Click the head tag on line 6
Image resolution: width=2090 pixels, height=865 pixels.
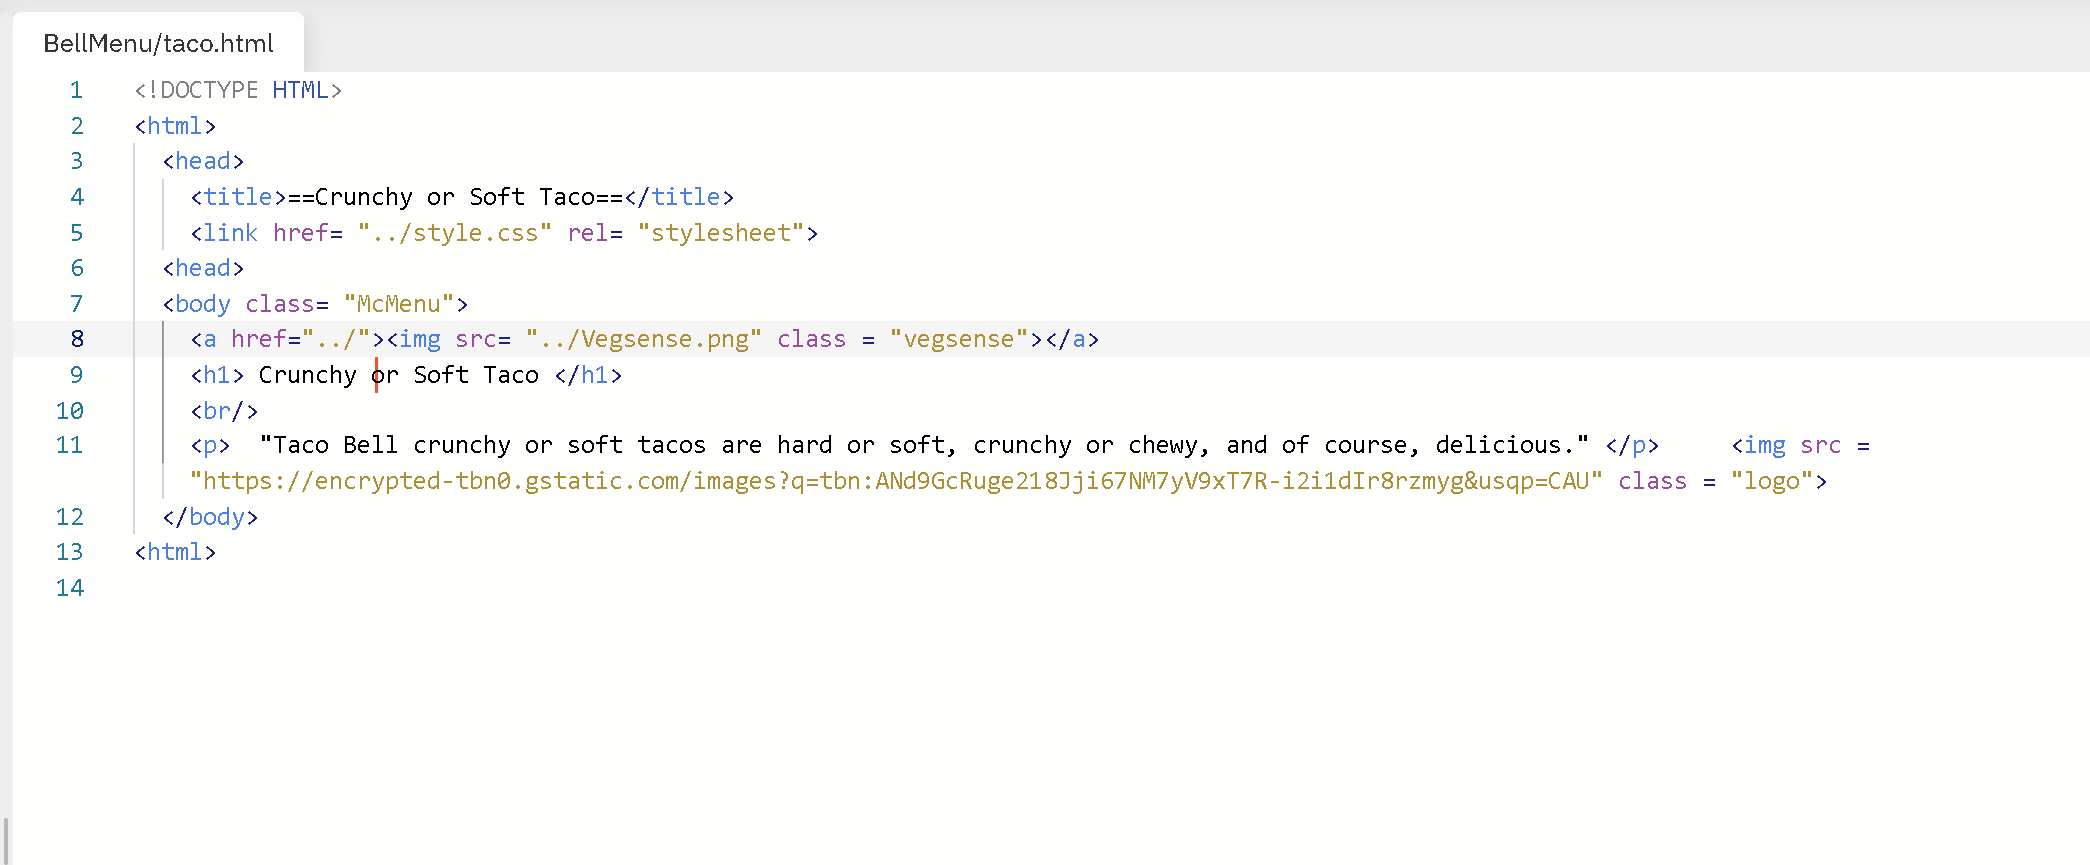coord(203,268)
